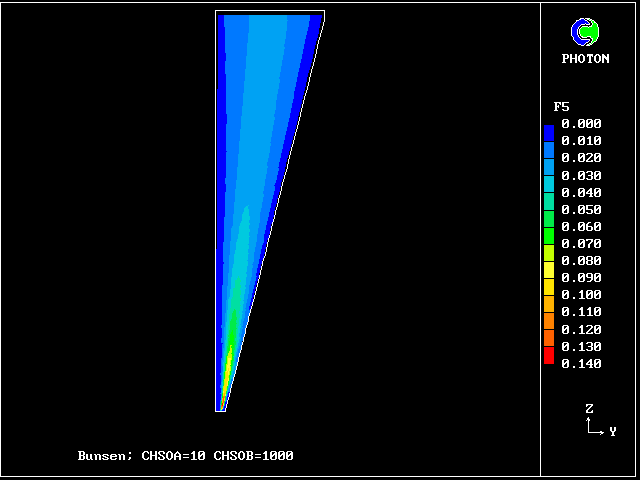Select the Bunsen CHSOA=10 CHSOB=1000 caption
640x480 pixels.
pyautogui.click(x=185, y=456)
